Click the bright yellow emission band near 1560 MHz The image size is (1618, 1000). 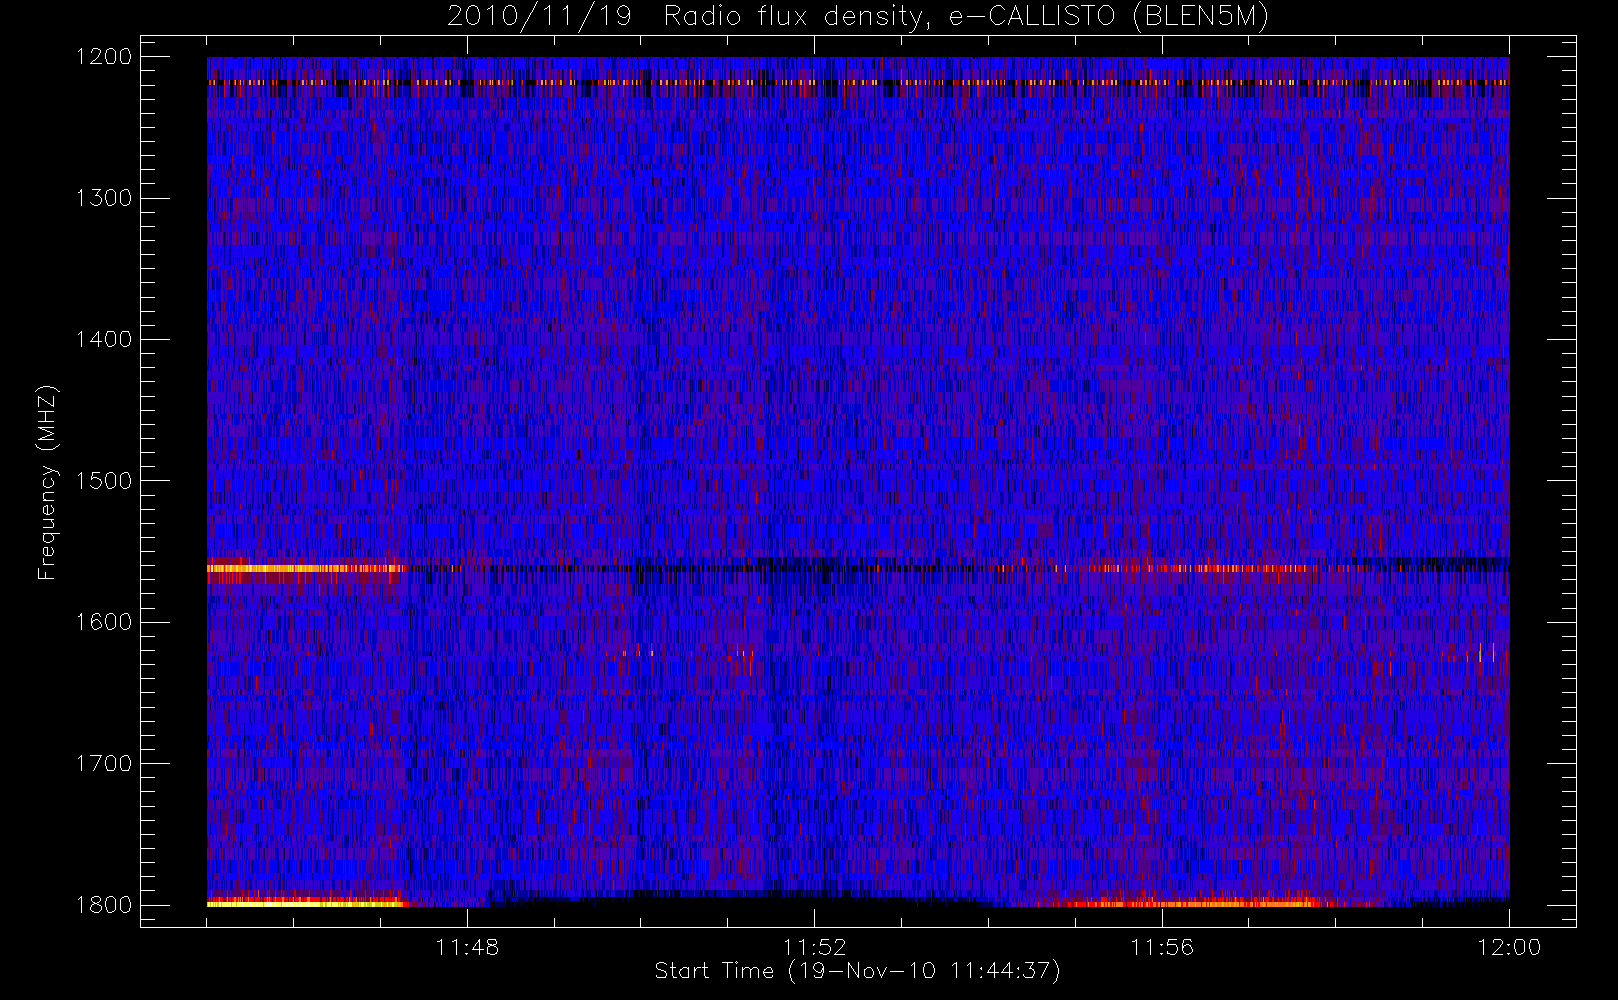pos(305,568)
